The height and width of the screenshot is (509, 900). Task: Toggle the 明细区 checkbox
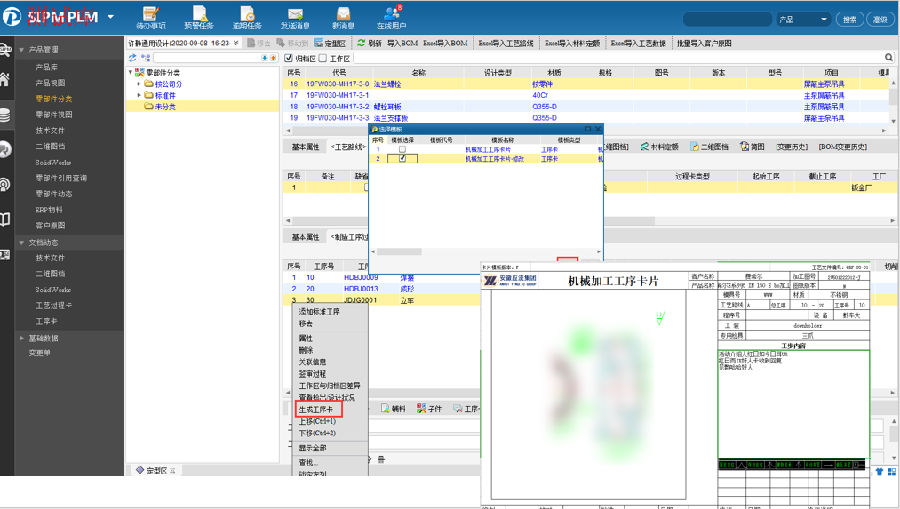[290, 58]
